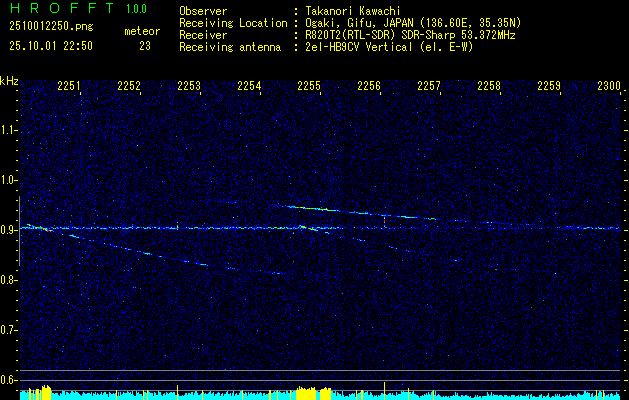Click the 0.9 frequency axis label
629x400 pixels.
click(x=8, y=230)
